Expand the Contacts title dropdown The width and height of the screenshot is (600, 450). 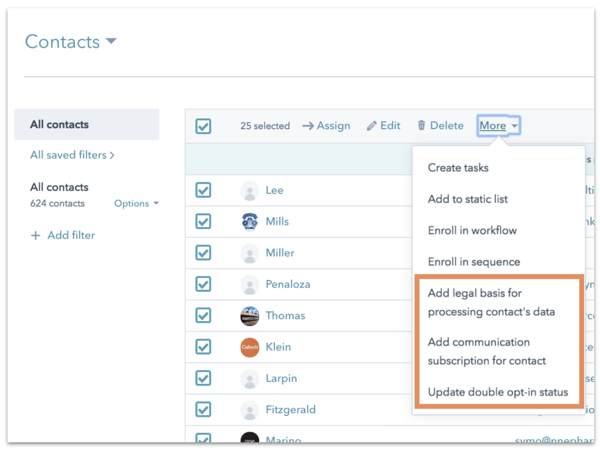pyautogui.click(x=111, y=42)
